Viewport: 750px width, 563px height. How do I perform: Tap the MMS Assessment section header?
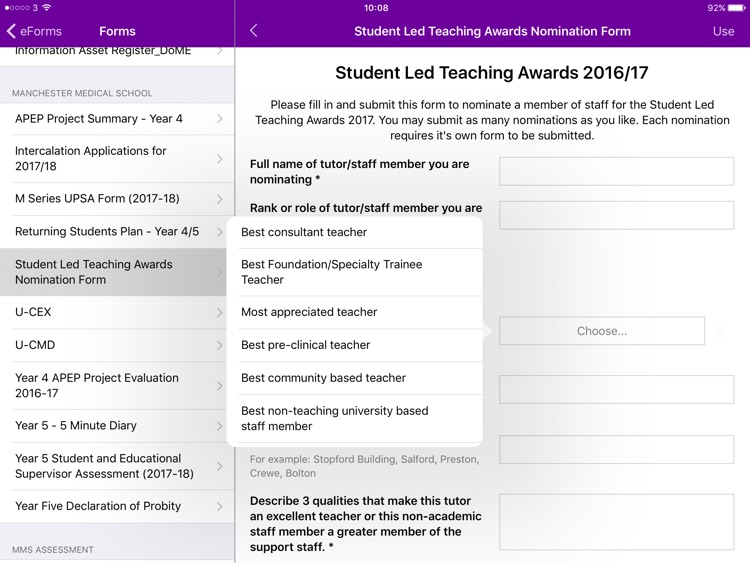click(x=53, y=550)
